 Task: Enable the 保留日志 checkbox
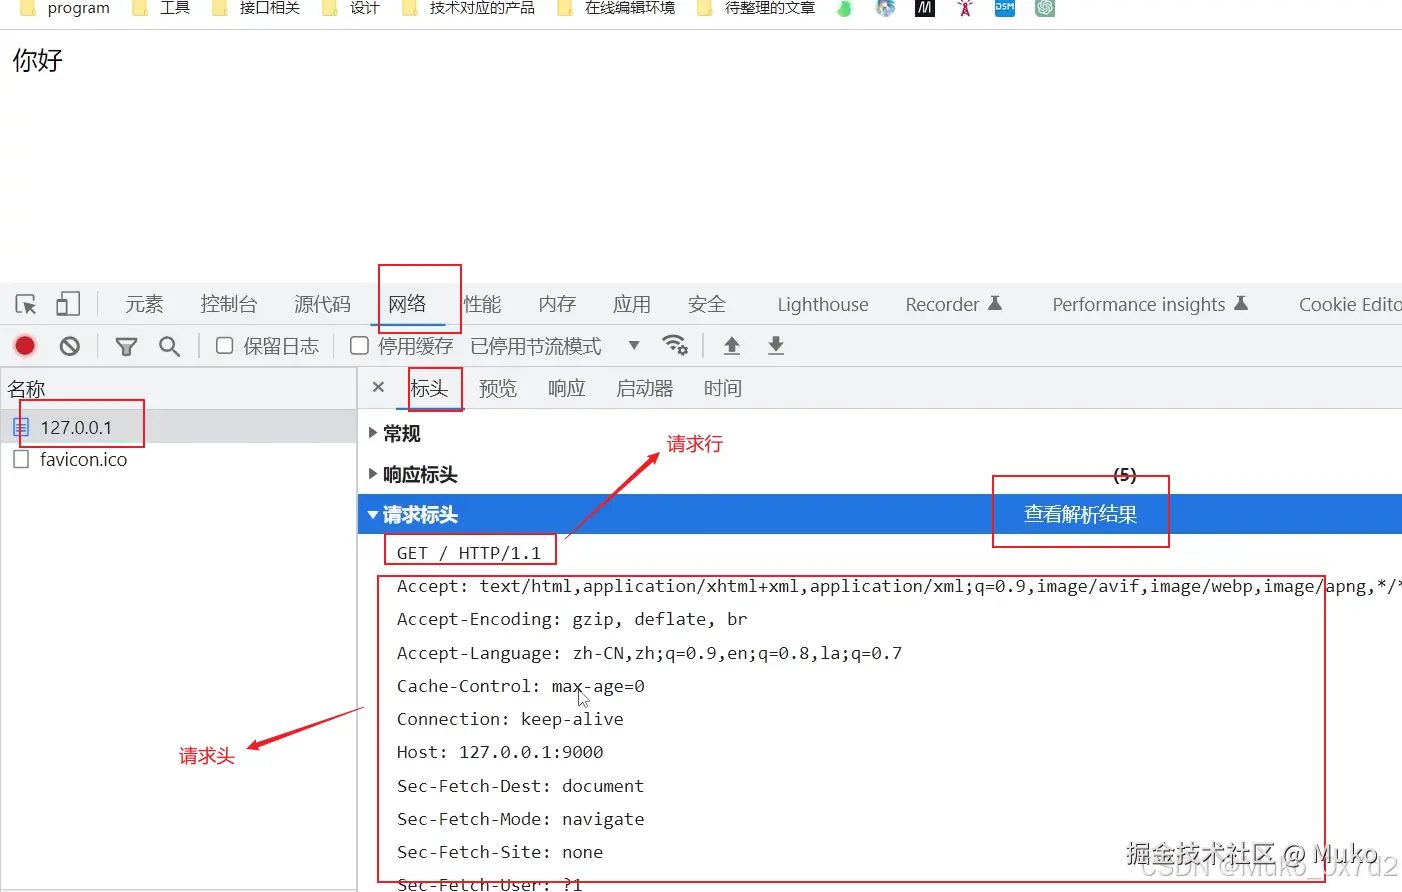(225, 345)
